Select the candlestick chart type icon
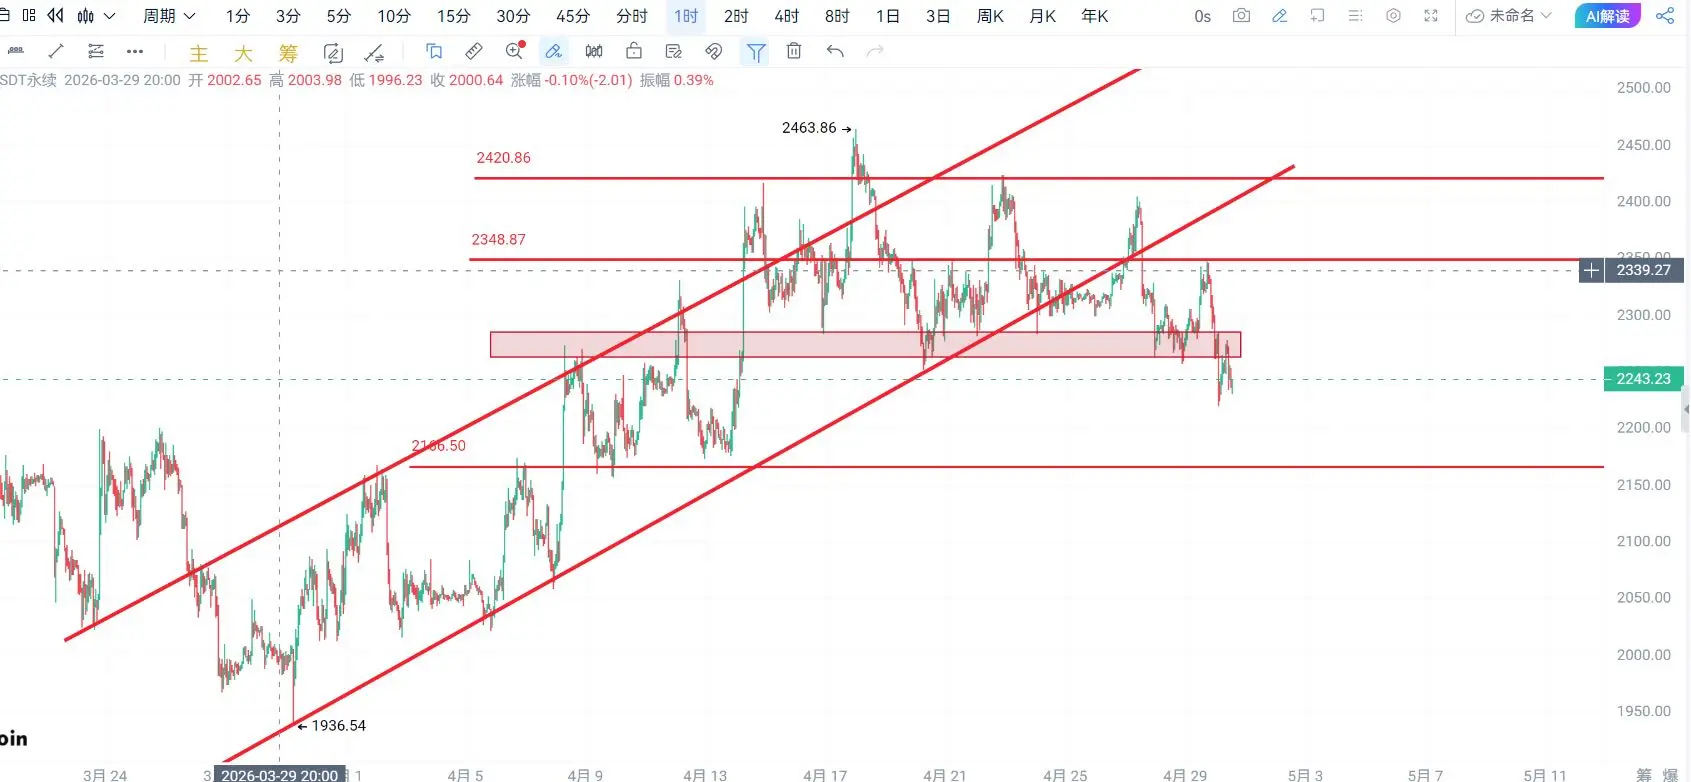 [x=86, y=16]
